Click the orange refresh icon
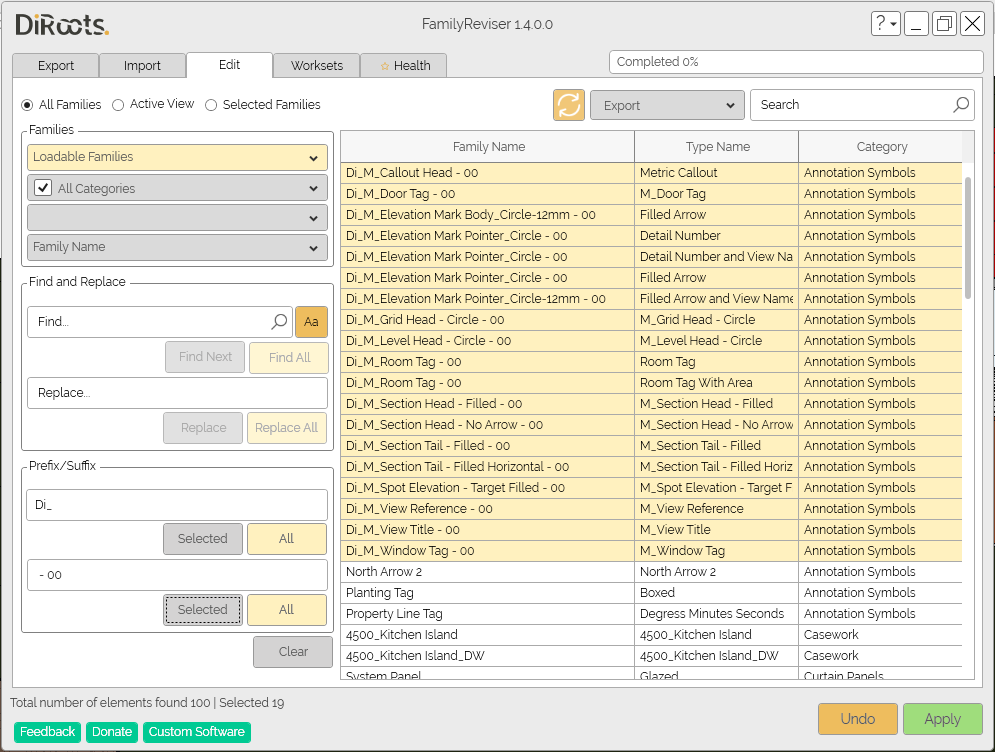The image size is (995, 752). tap(568, 105)
